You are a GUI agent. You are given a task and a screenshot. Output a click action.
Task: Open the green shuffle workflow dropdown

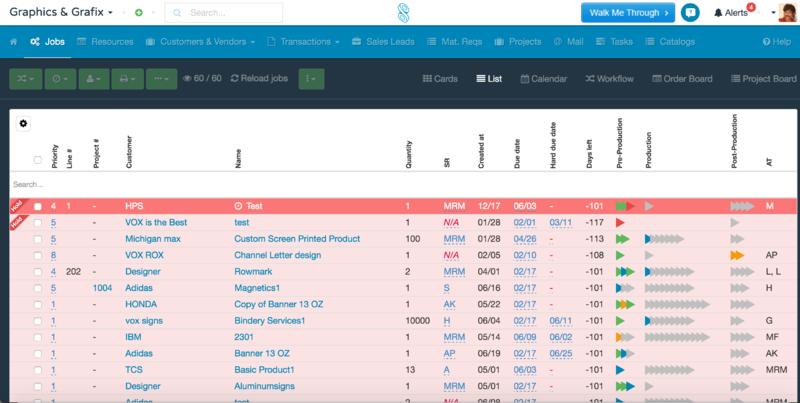tap(26, 79)
